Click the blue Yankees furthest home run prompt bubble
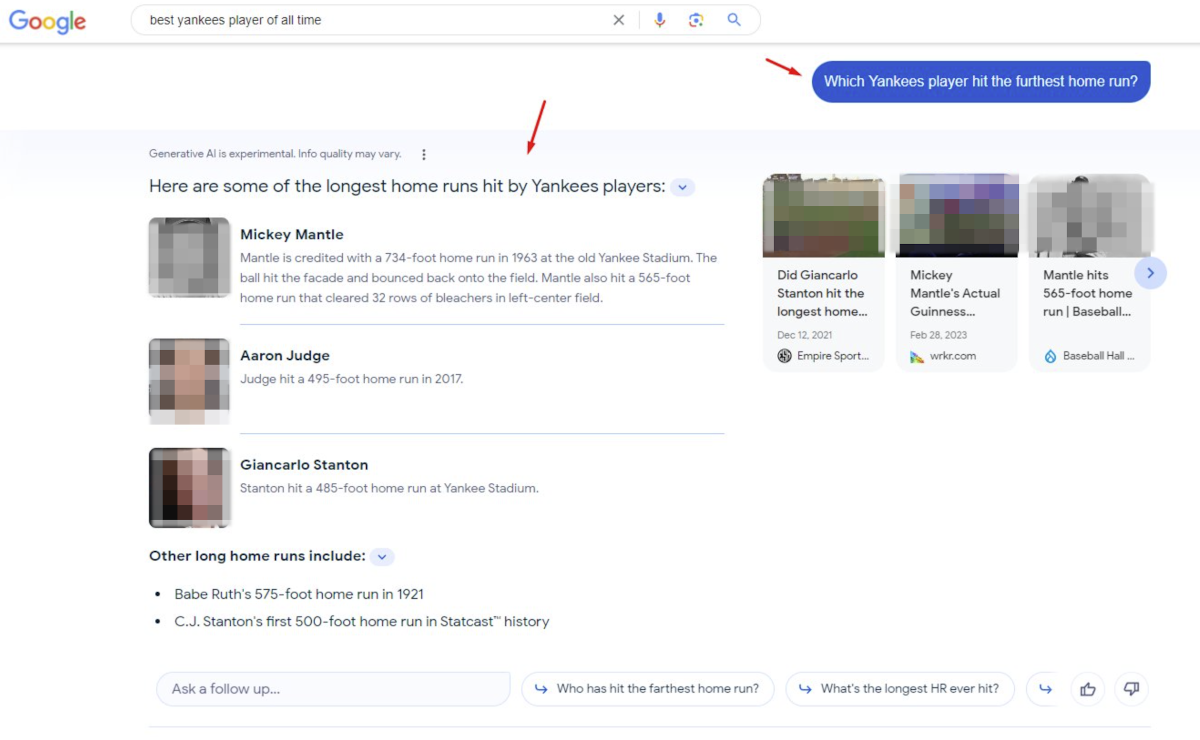The width and height of the screenshot is (1200, 740). 980,81
